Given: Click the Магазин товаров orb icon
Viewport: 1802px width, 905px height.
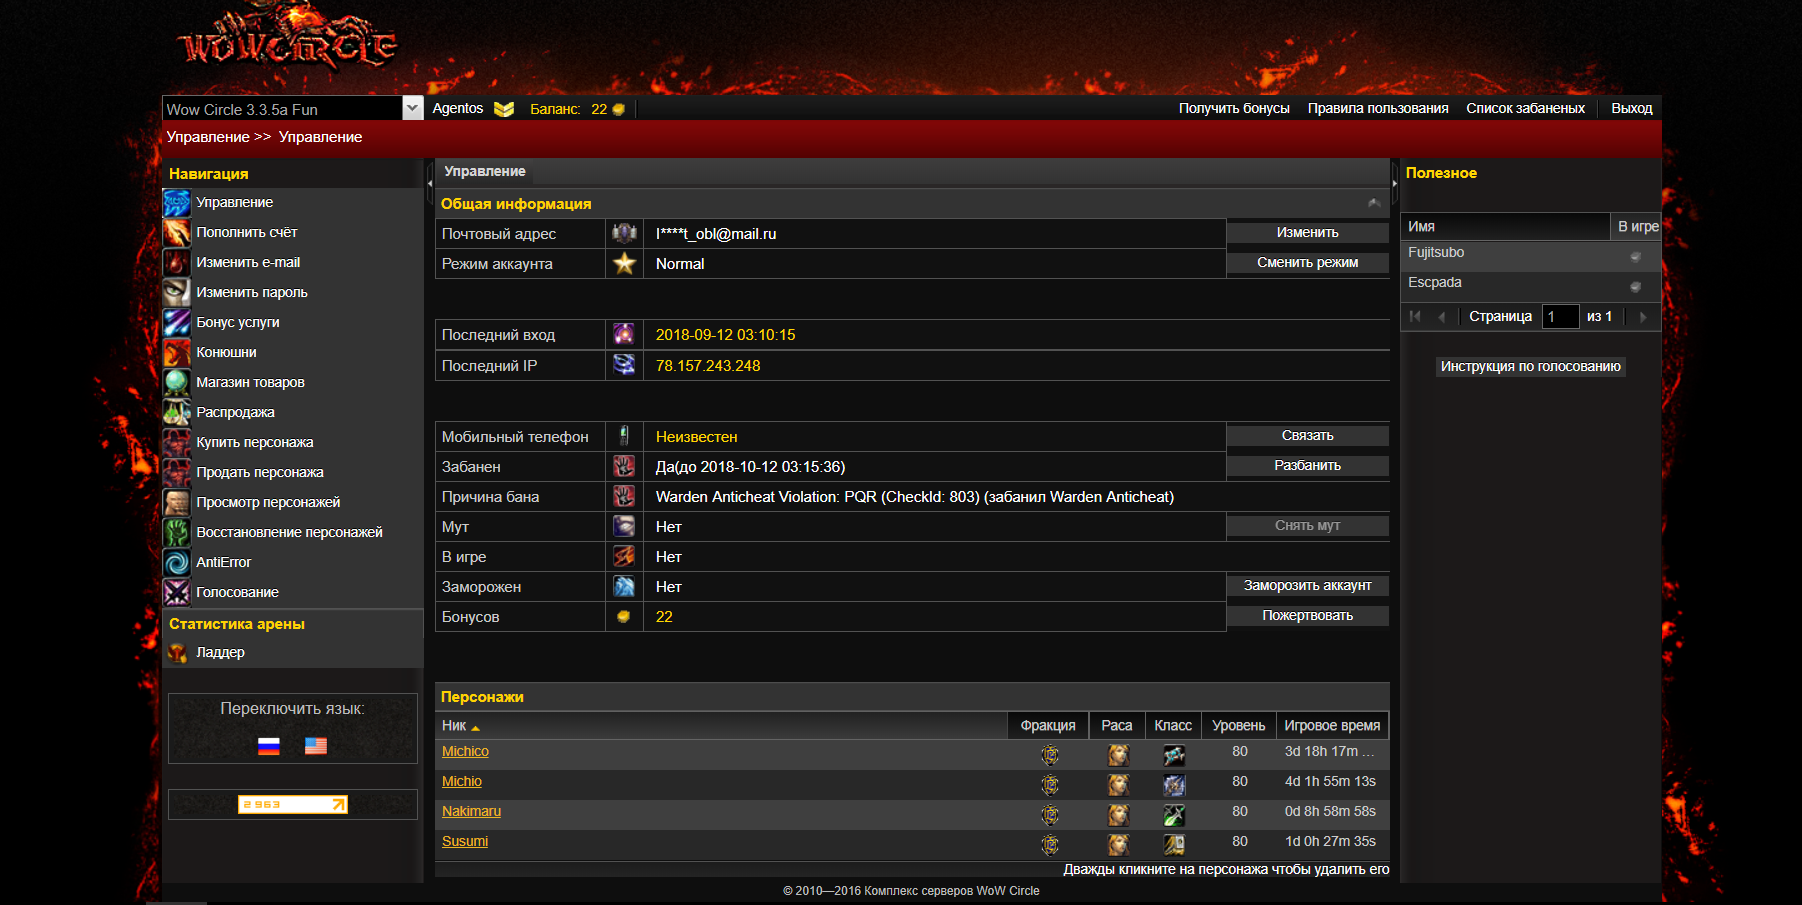Looking at the screenshot, I should tap(177, 383).
